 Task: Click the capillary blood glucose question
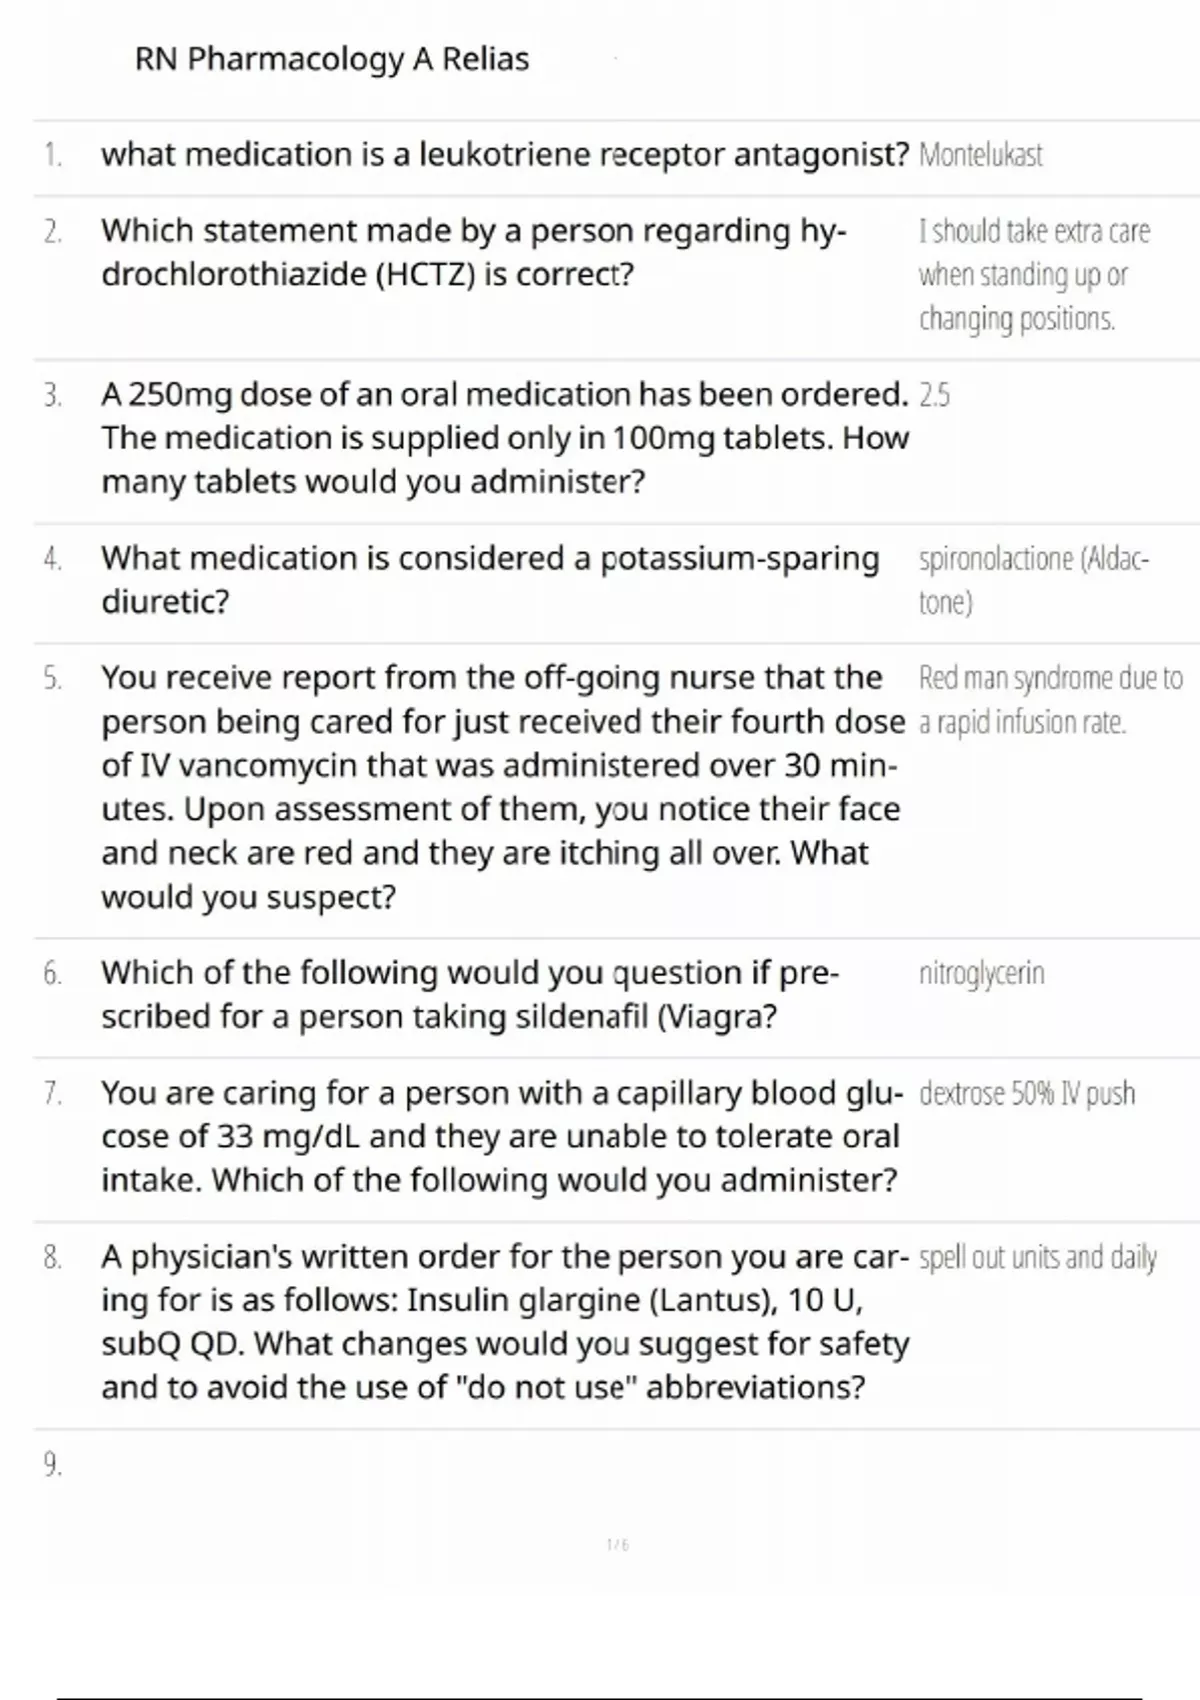tap(500, 1136)
